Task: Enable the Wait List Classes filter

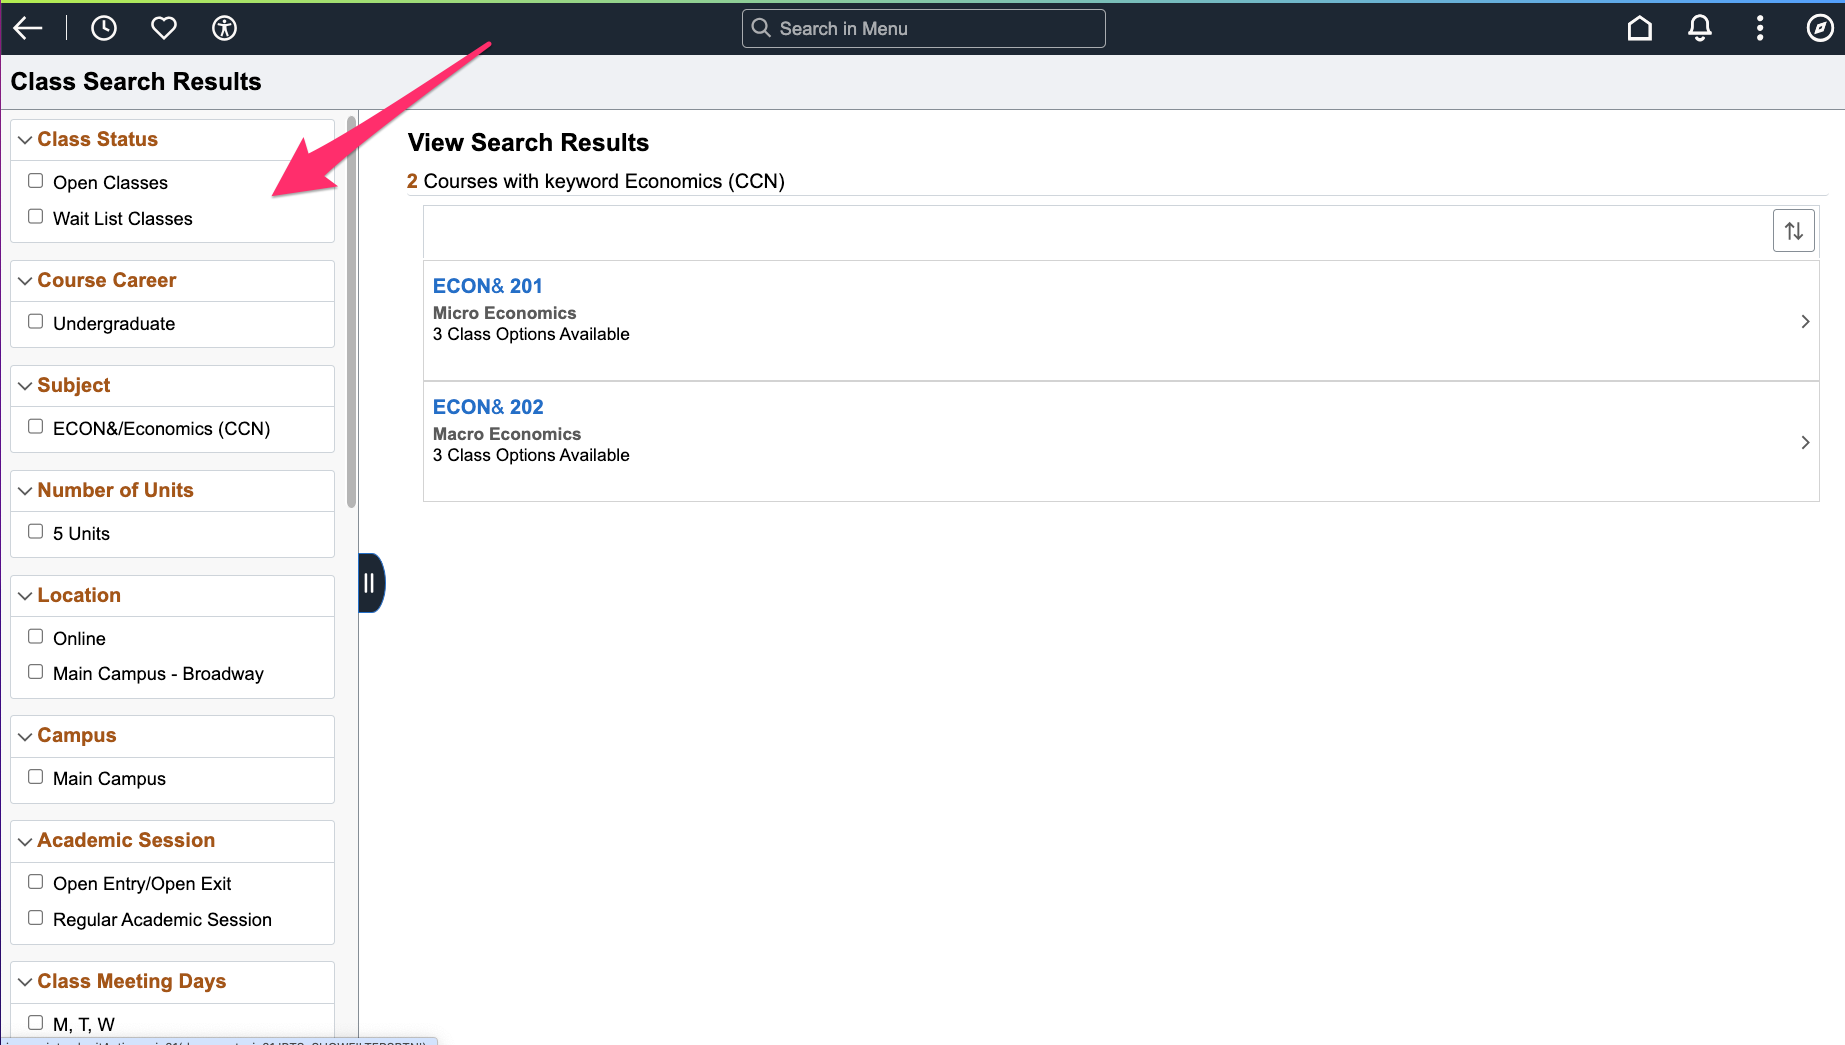Action: coord(36,215)
